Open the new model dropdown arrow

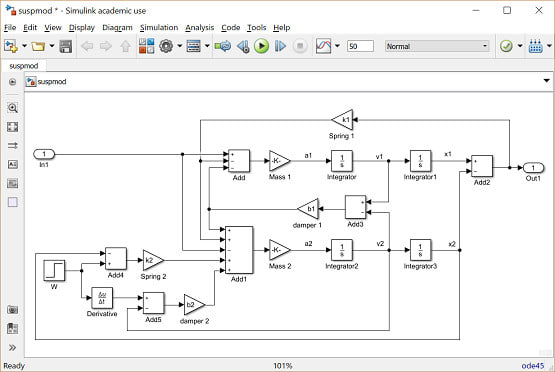click(24, 46)
